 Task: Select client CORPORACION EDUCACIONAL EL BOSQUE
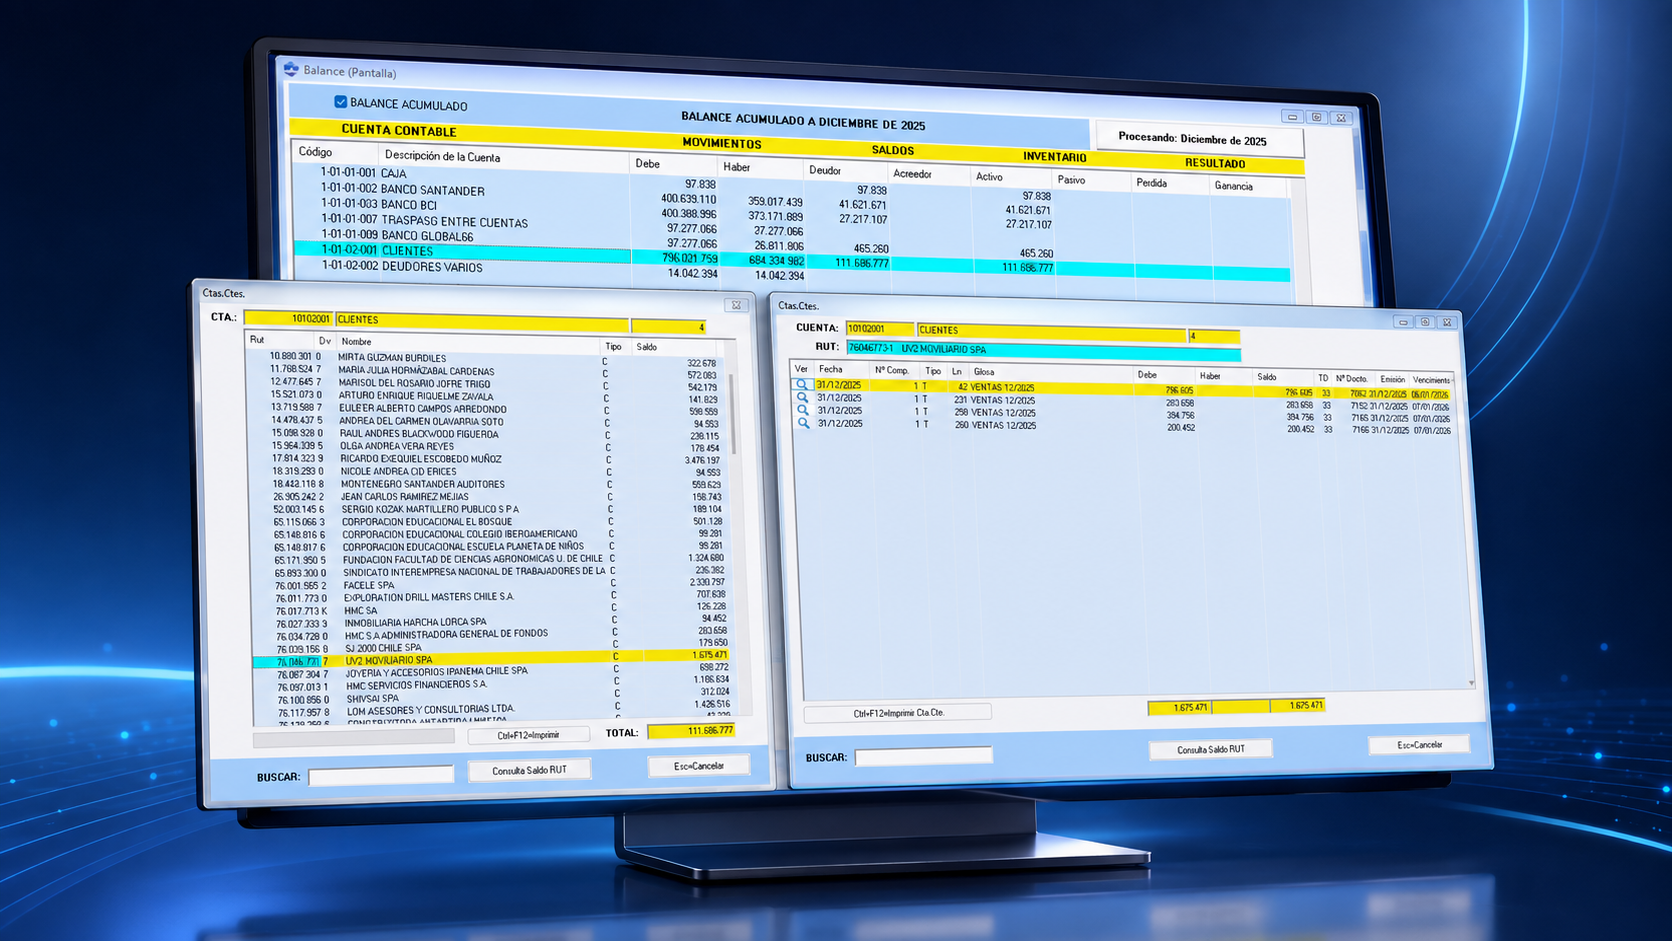[x=490, y=522]
